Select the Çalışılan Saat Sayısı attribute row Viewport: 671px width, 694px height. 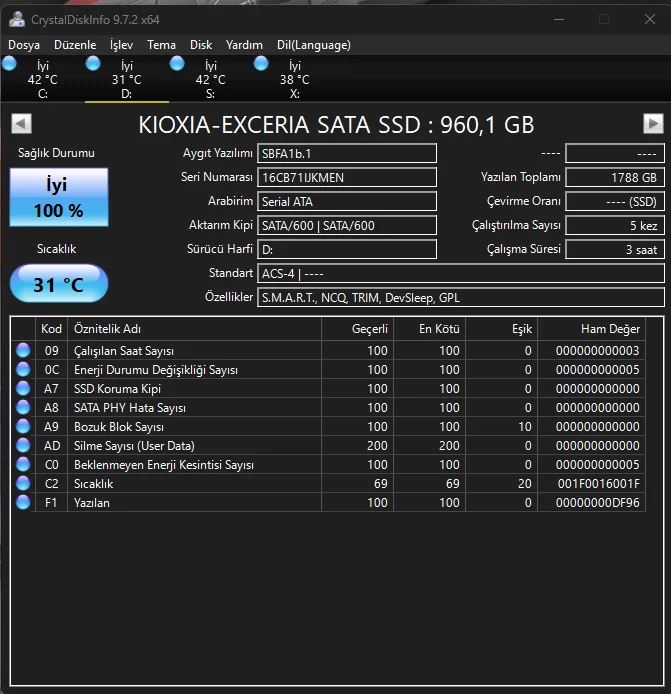[x=328, y=350]
